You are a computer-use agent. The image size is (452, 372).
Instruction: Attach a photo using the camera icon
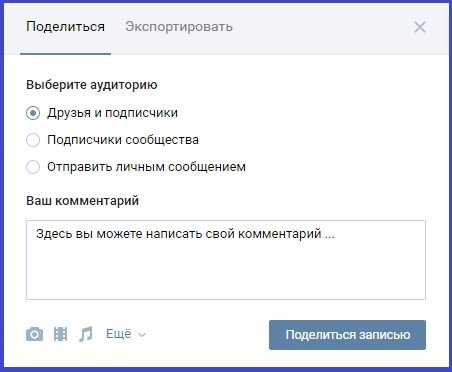34,334
